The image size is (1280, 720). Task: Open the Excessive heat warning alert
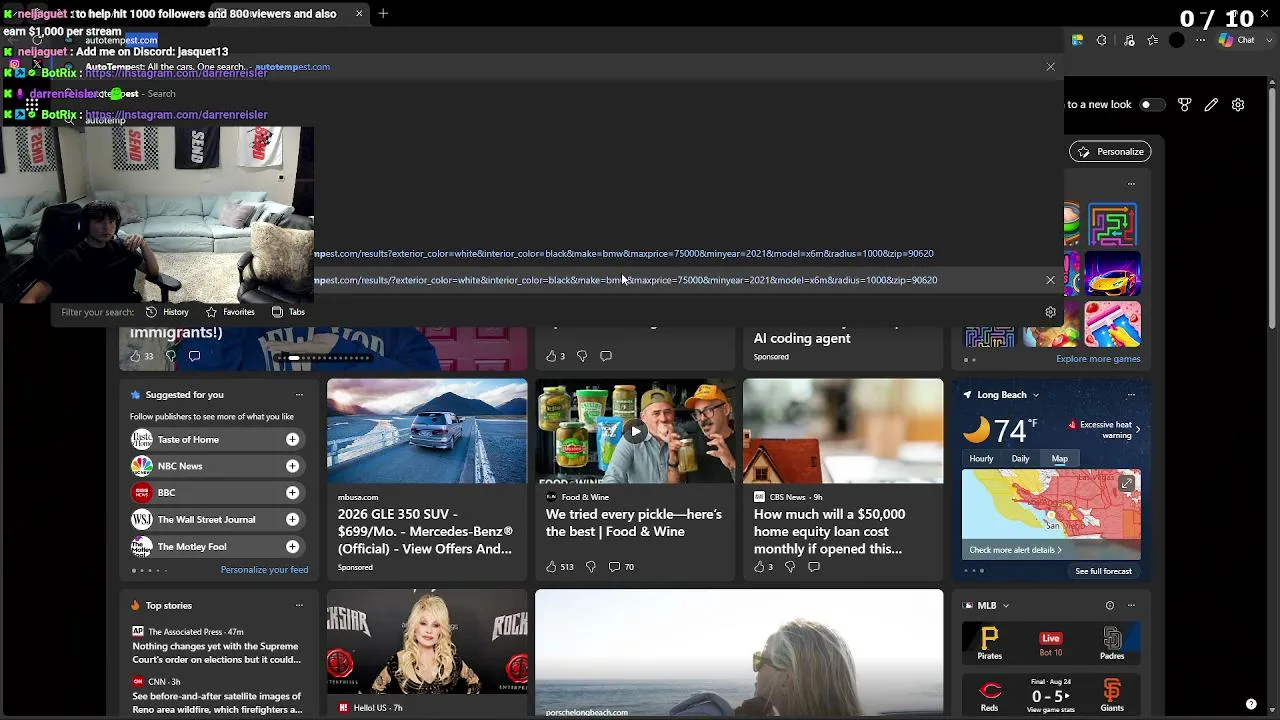pos(1105,430)
